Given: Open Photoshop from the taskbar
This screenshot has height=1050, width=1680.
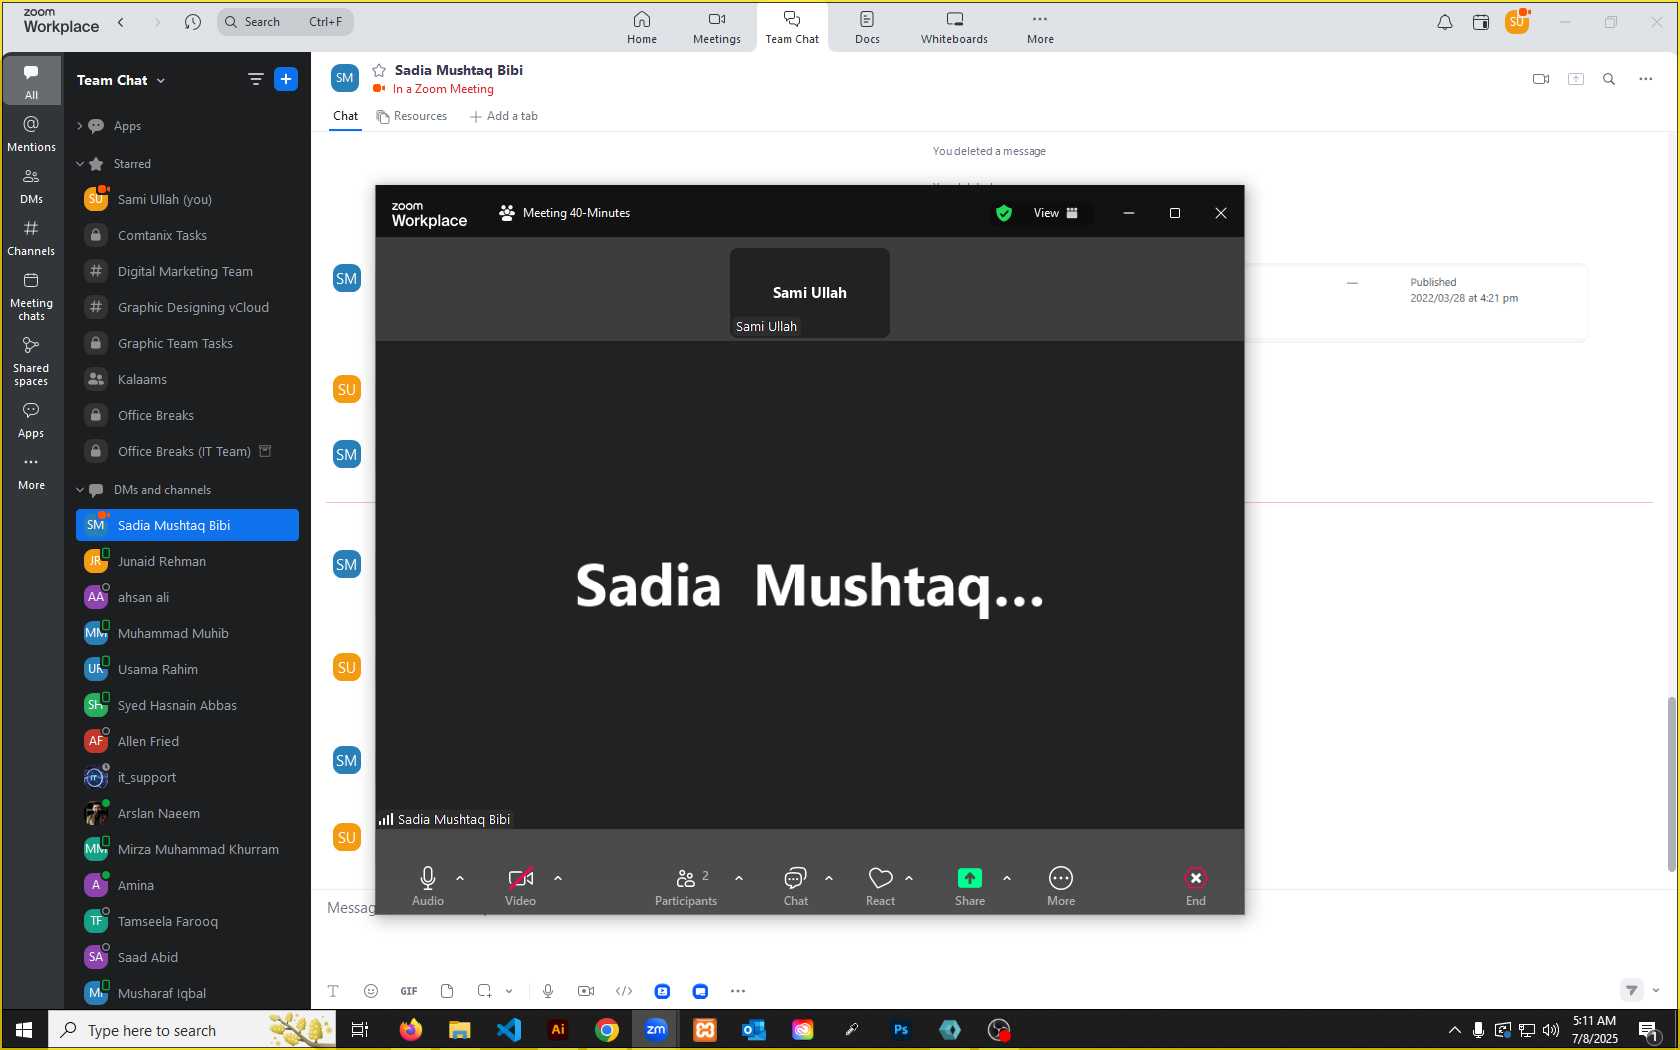Looking at the screenshot, I should tap(901, 1030).
